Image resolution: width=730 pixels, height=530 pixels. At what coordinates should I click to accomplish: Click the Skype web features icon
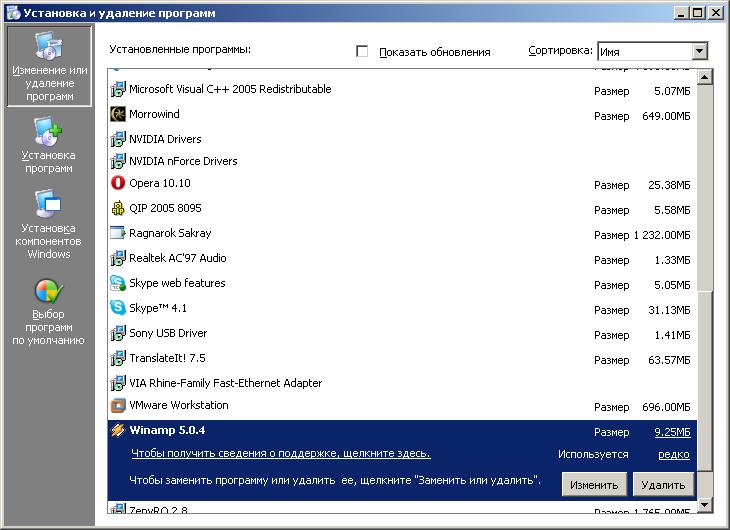click(118, 283)
